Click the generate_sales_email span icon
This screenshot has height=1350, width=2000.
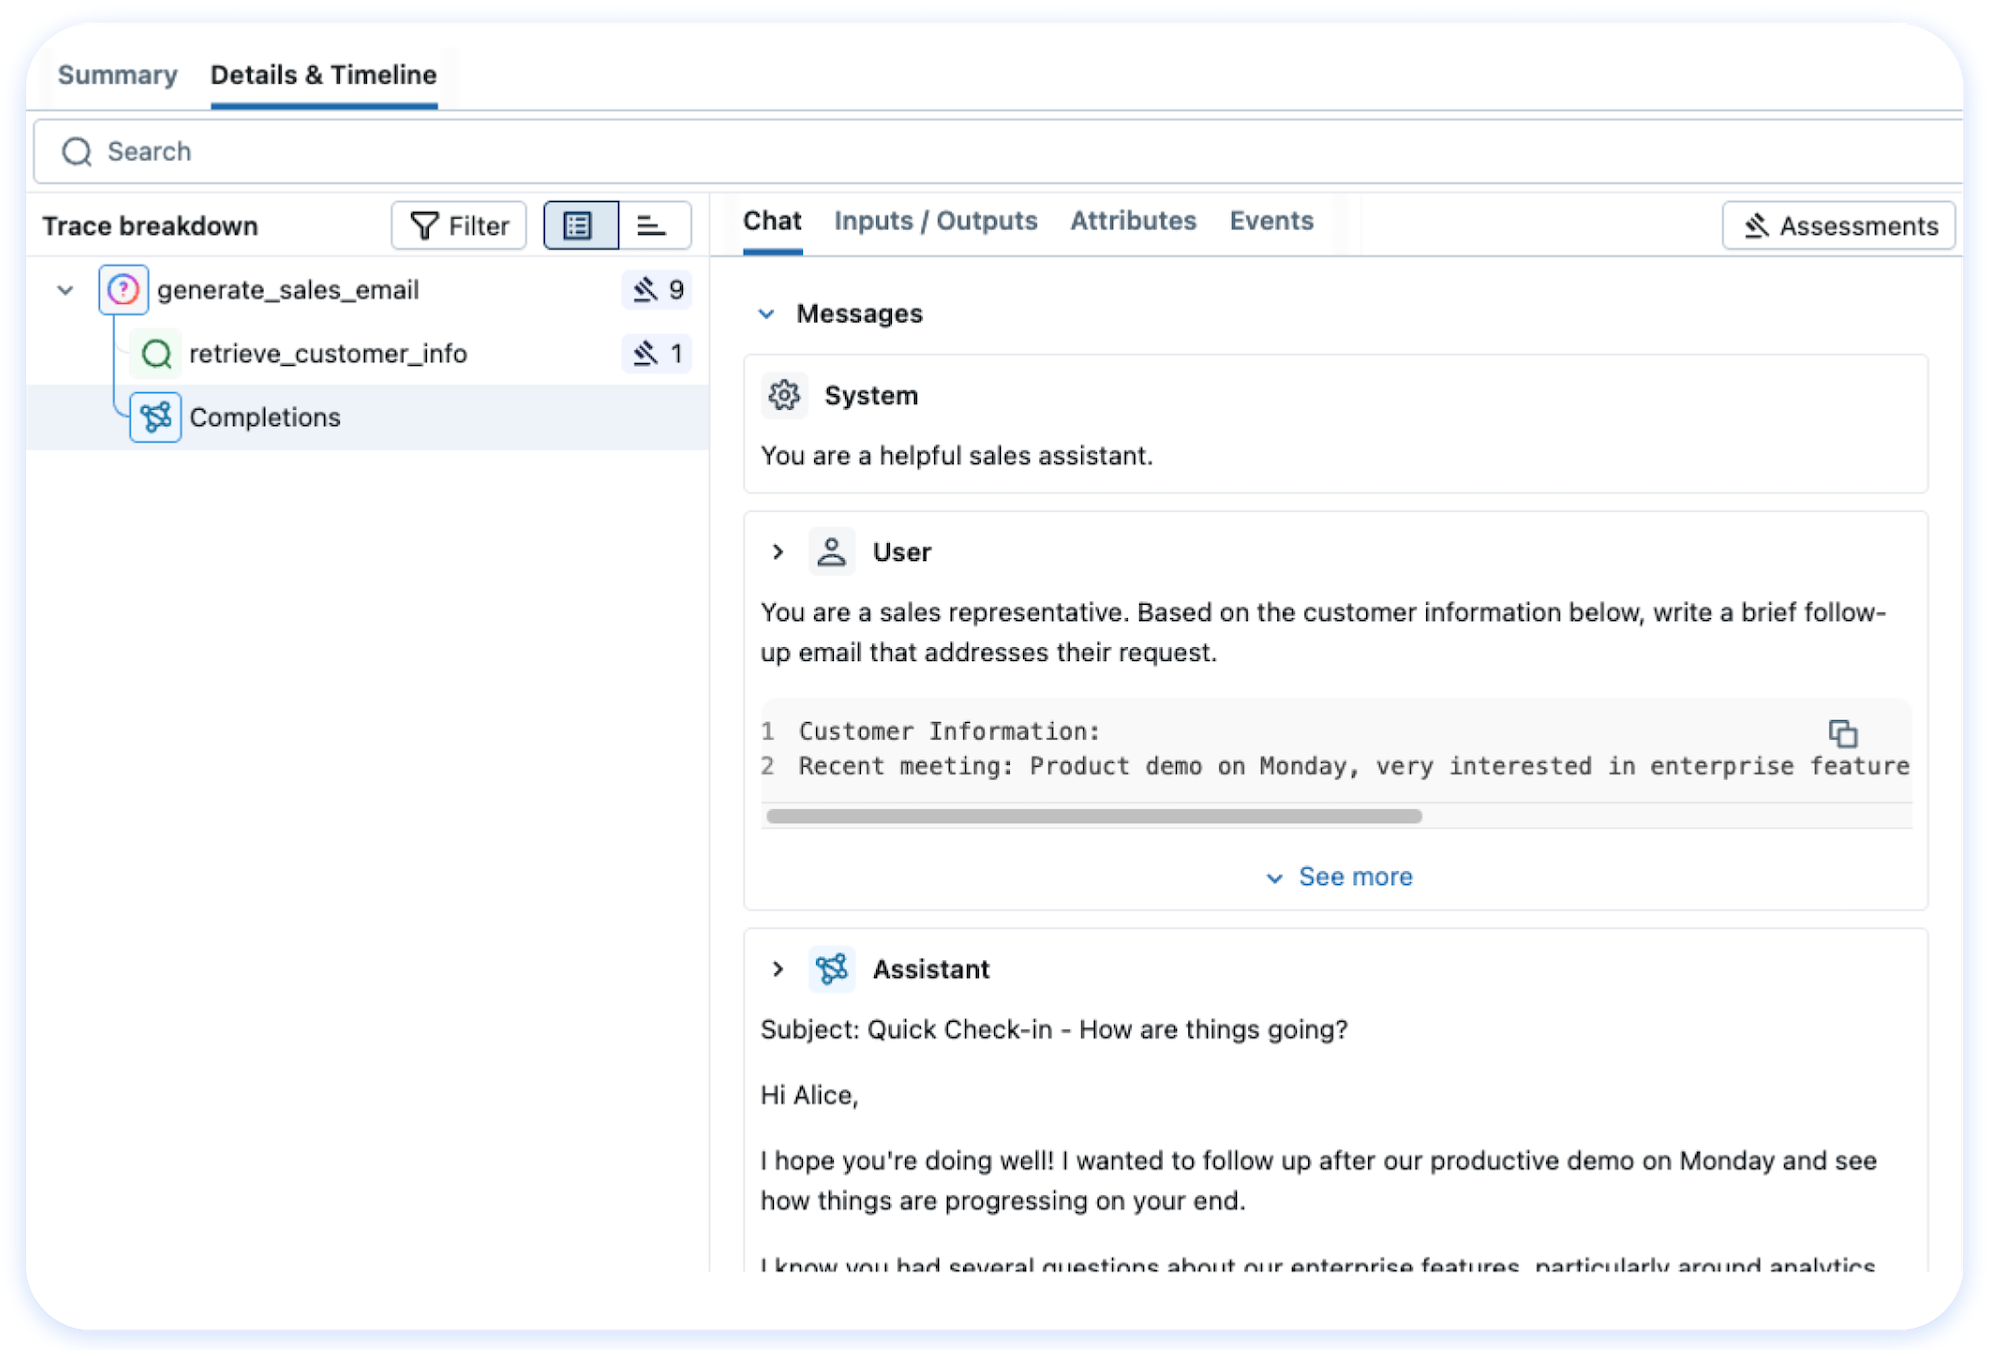tap(123, 290)
